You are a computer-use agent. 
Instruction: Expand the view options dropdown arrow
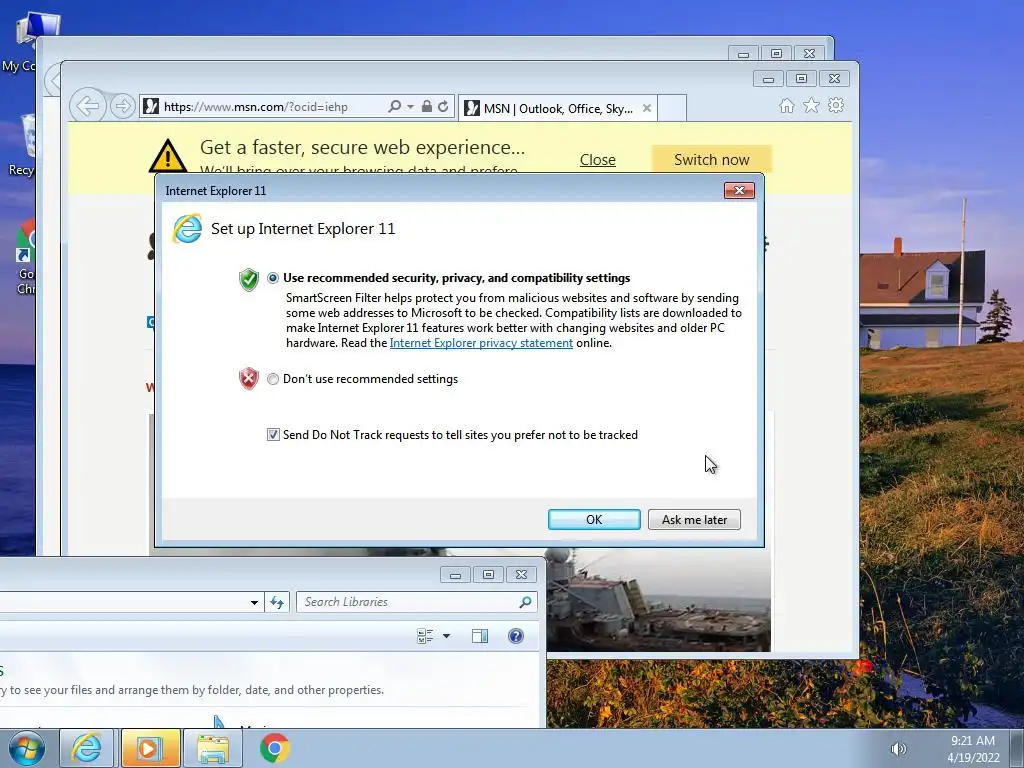pos(447,636)
